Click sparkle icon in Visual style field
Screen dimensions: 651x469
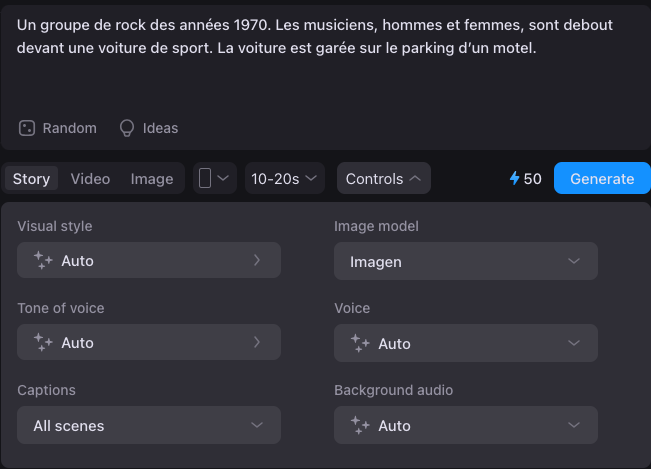click(43, 260)
